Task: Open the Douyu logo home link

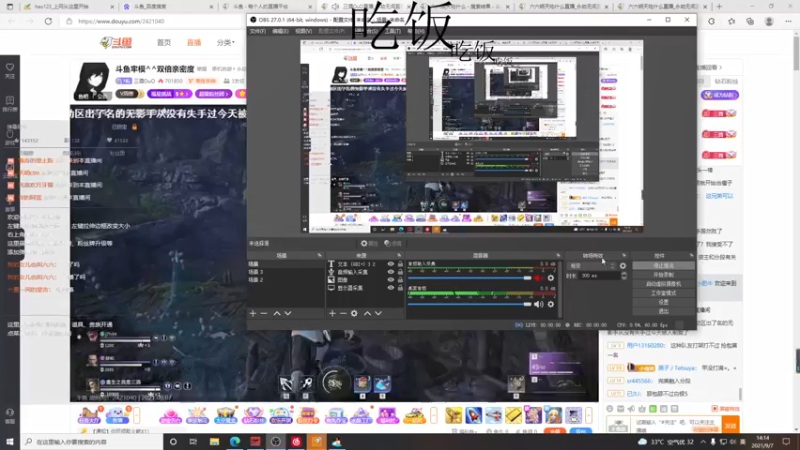Action: (x=116, y=42)
